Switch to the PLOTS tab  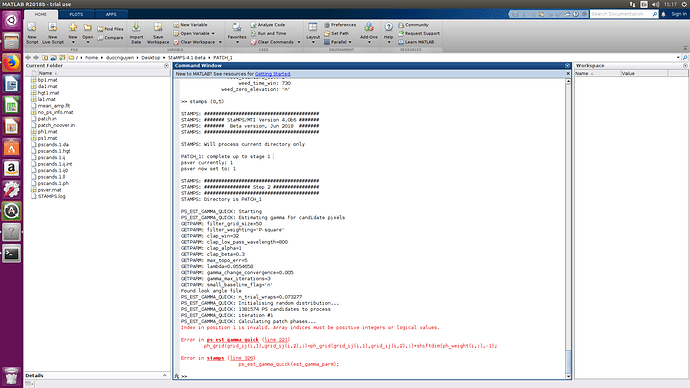pos(76,14)
